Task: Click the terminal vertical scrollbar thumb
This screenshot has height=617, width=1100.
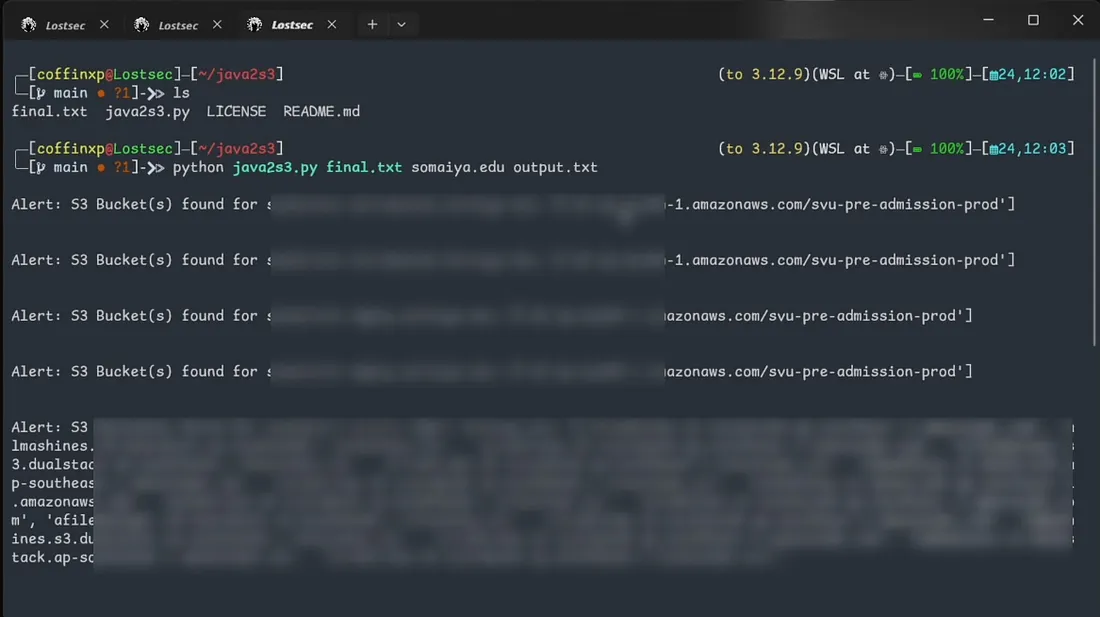Action: (1094, 203)
